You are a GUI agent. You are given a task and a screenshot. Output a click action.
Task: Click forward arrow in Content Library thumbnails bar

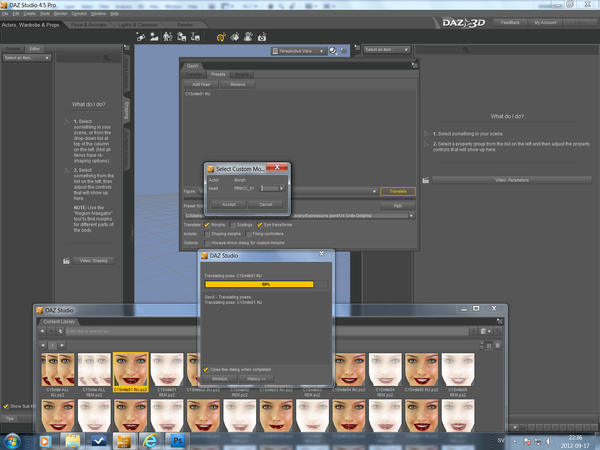click(62, 345)
